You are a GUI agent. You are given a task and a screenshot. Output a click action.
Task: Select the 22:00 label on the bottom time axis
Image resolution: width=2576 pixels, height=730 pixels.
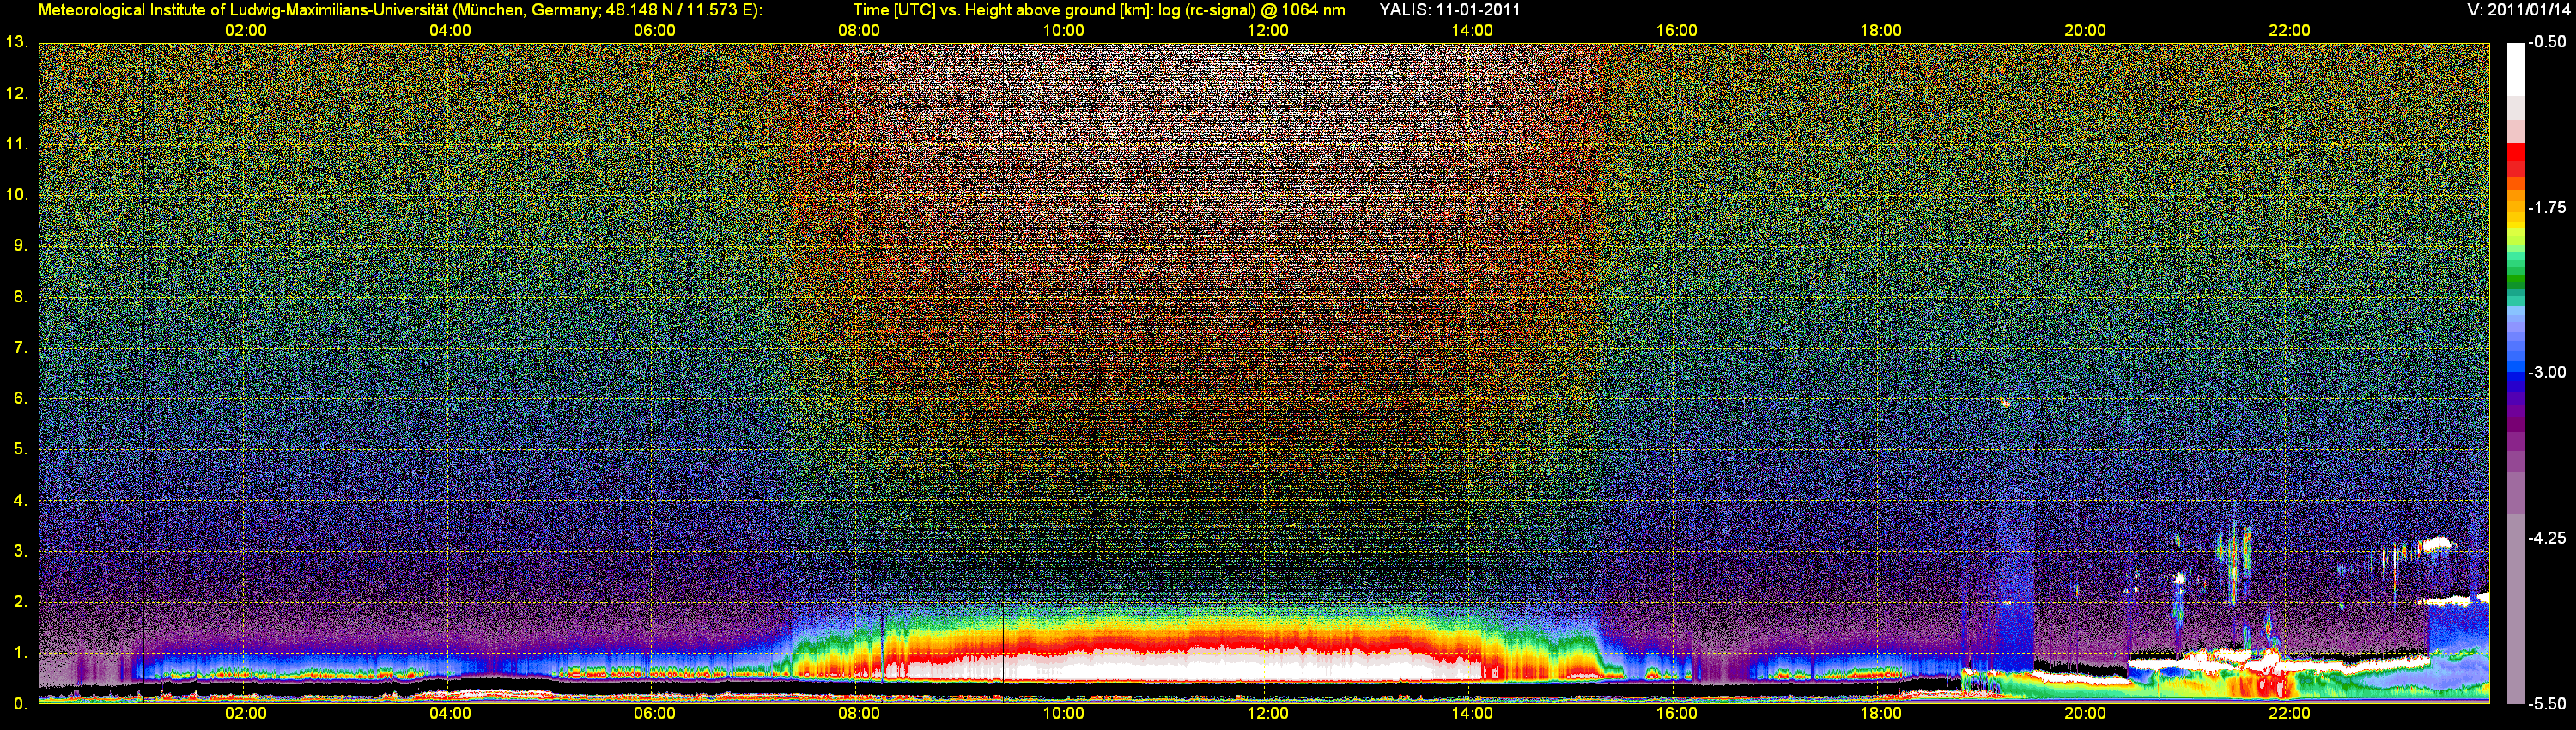[x=2289, y=714]
